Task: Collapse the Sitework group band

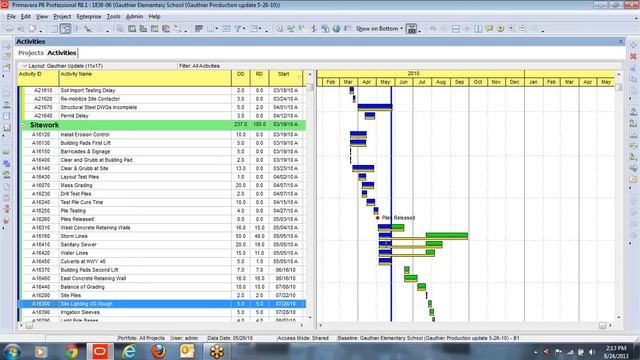Action: click(x=23, y=125)
